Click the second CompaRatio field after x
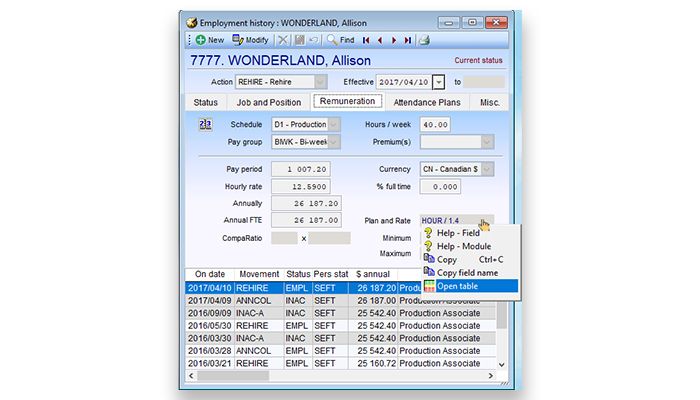Viewport: 700px width, 400px height. tap(329, 238)
